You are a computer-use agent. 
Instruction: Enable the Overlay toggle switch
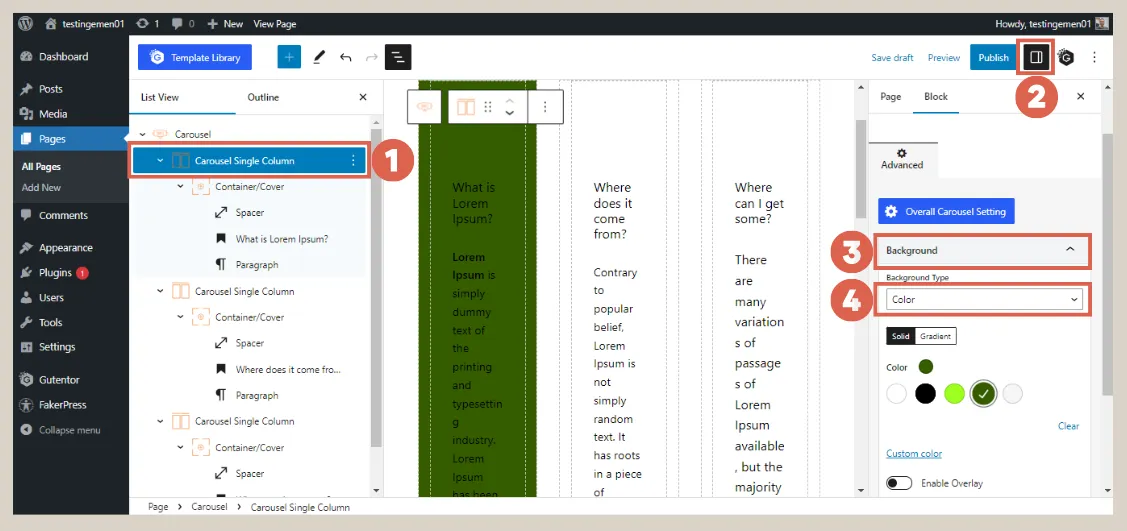(899, 483)
